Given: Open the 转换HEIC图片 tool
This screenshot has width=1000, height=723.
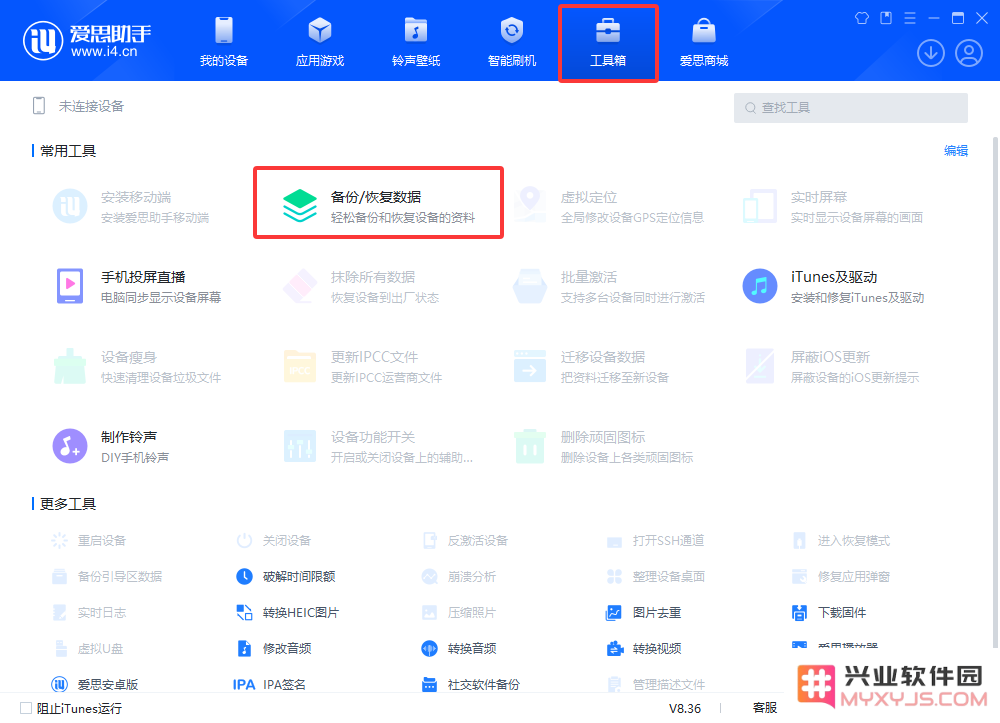Looking at the screenshot, I should pyautogui.click(x=288, y=613).
